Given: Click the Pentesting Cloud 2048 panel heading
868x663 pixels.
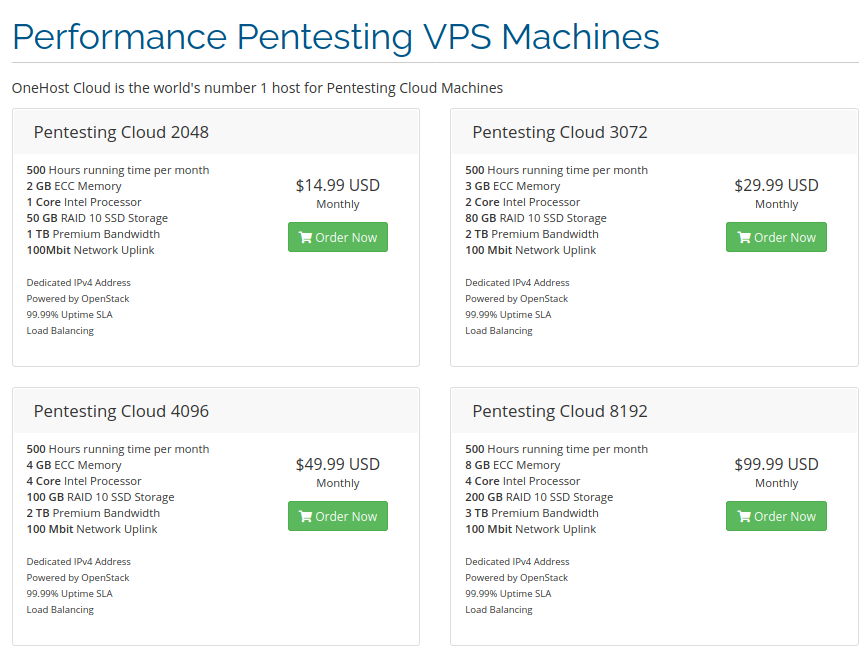Looking at the screenshot, I should [x=121, y=132].
